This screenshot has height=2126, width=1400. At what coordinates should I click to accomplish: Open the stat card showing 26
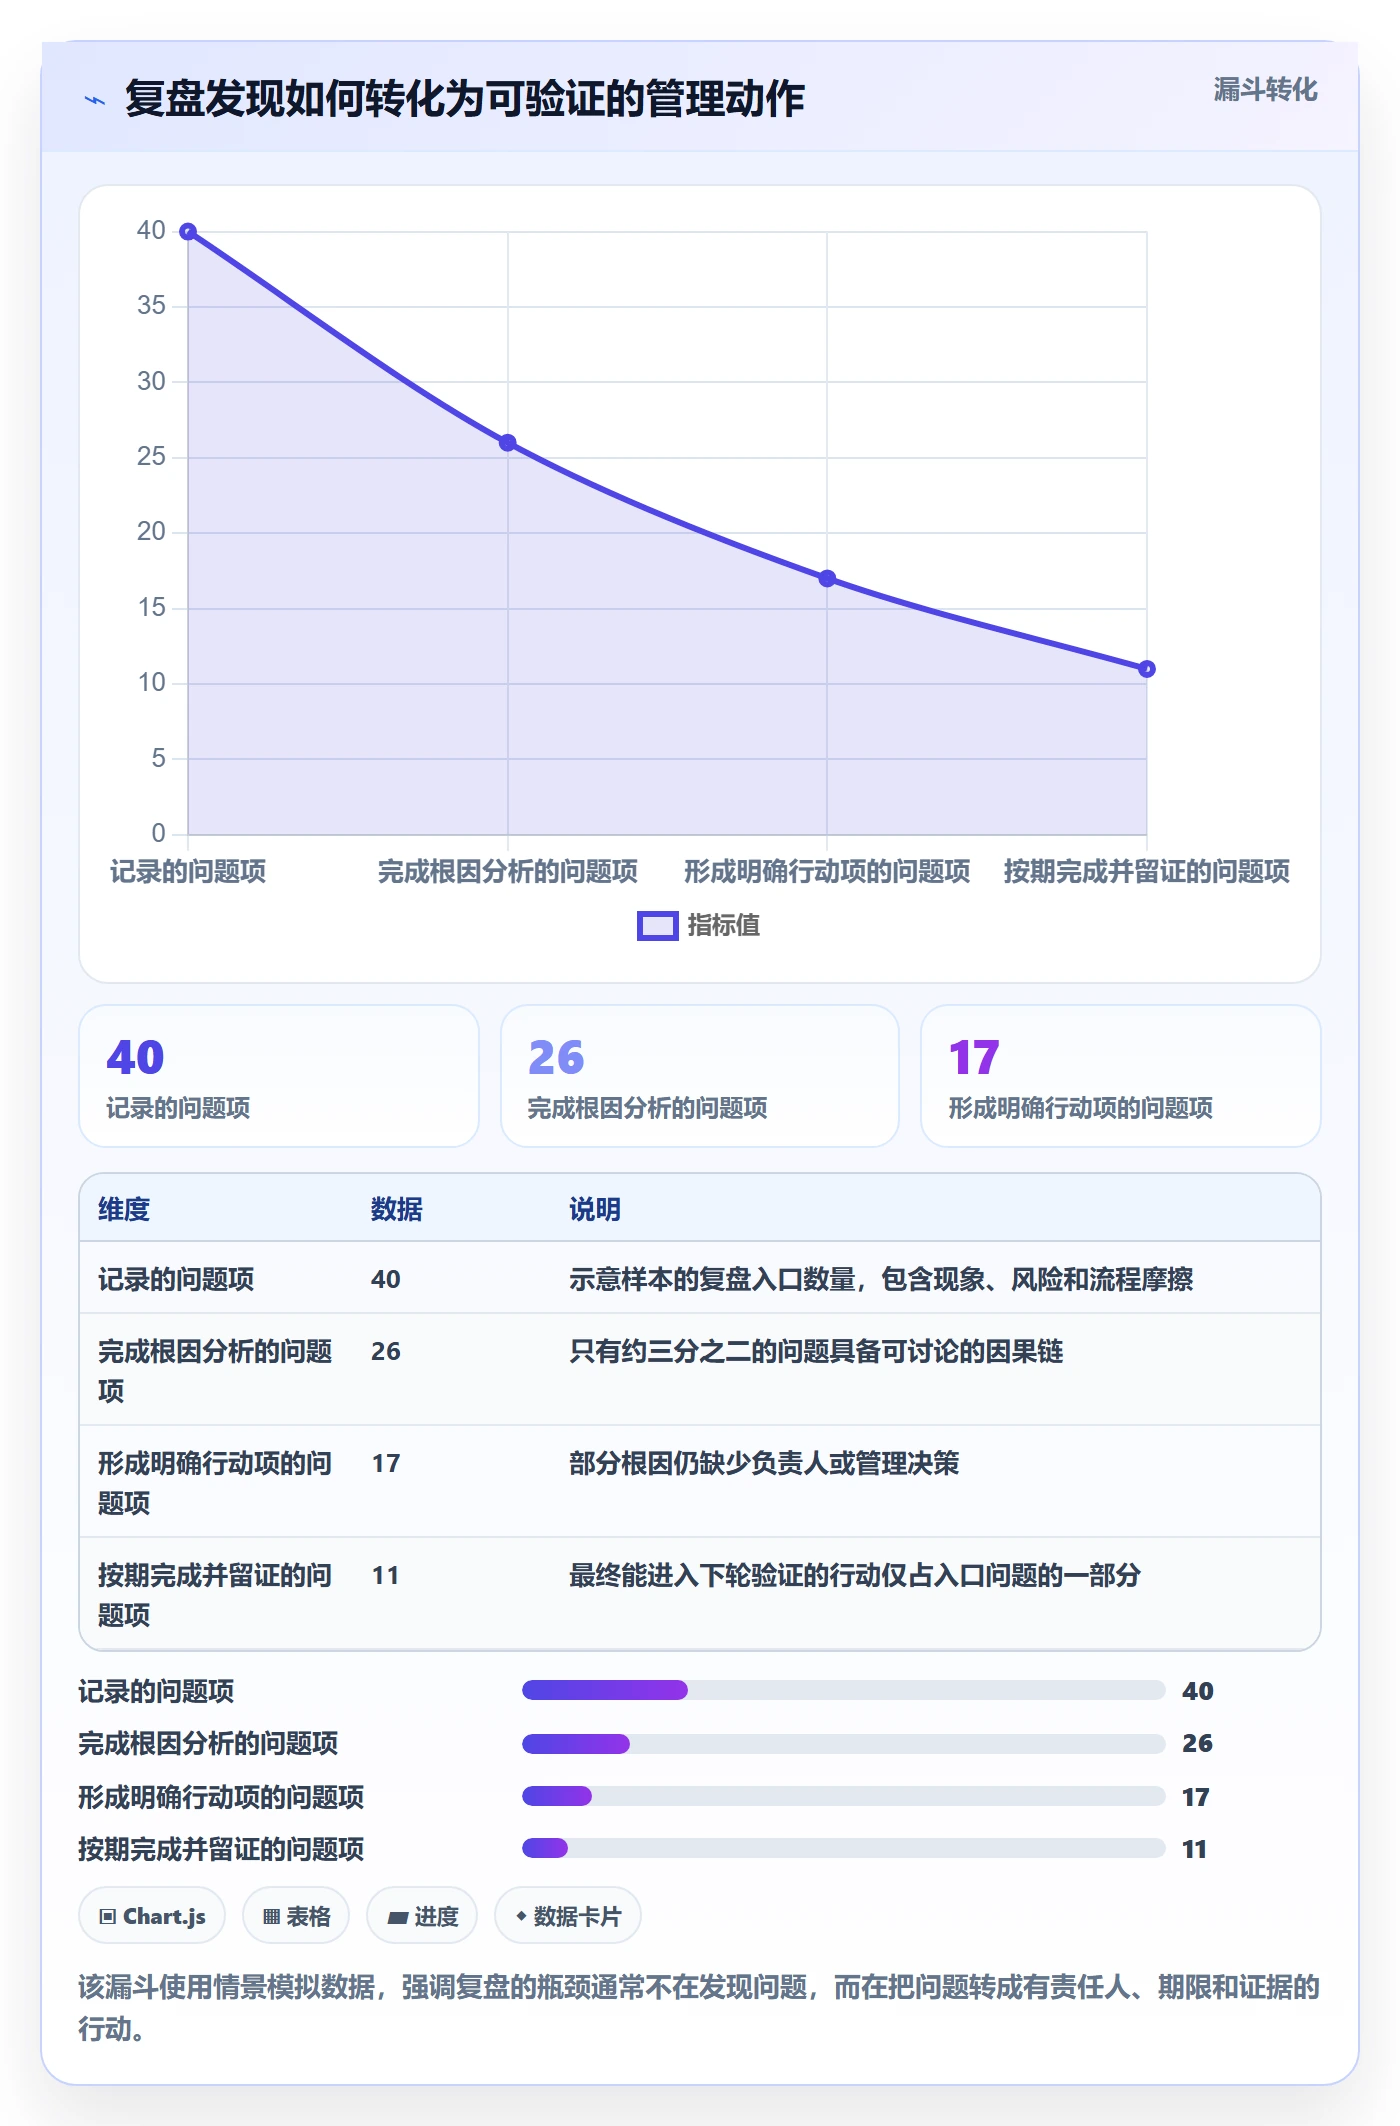[x=700, y=1076]
